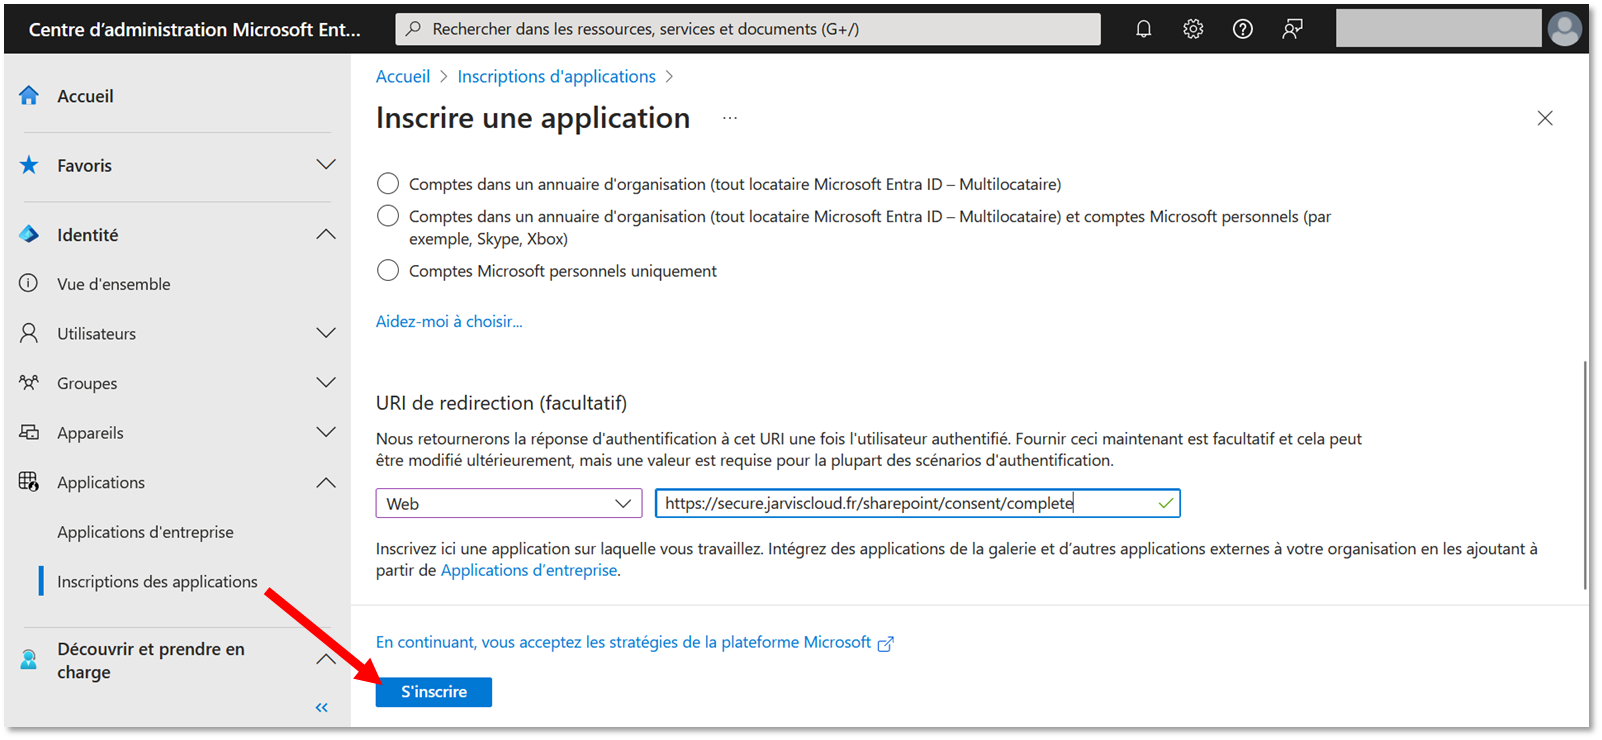Open the 'Aidez-moi à choisir...' link
Screen dimensions: 1602x740
(449, 321)
